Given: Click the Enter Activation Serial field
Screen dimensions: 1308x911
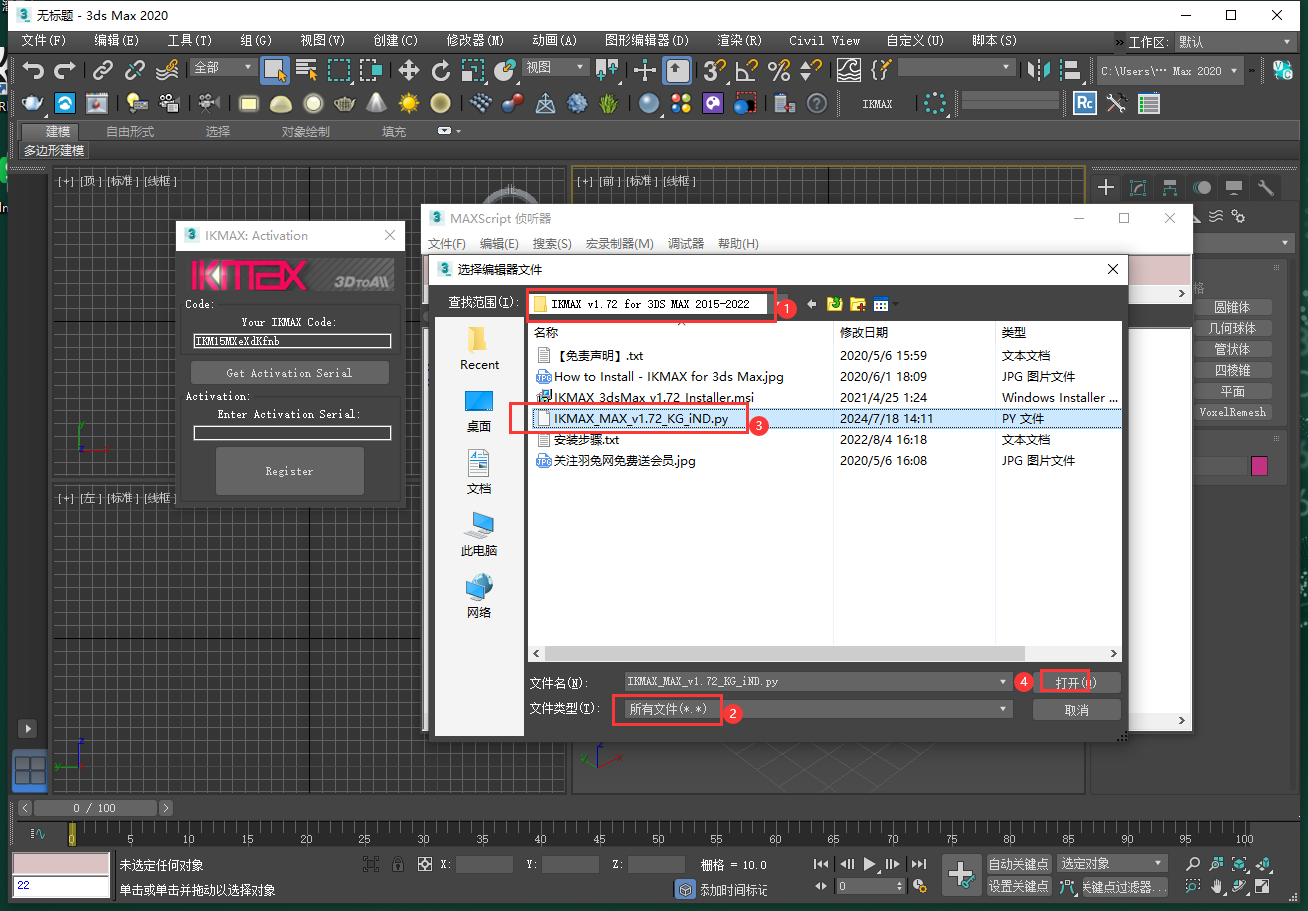Looking at the screenshot, I should tap(292, 433).
